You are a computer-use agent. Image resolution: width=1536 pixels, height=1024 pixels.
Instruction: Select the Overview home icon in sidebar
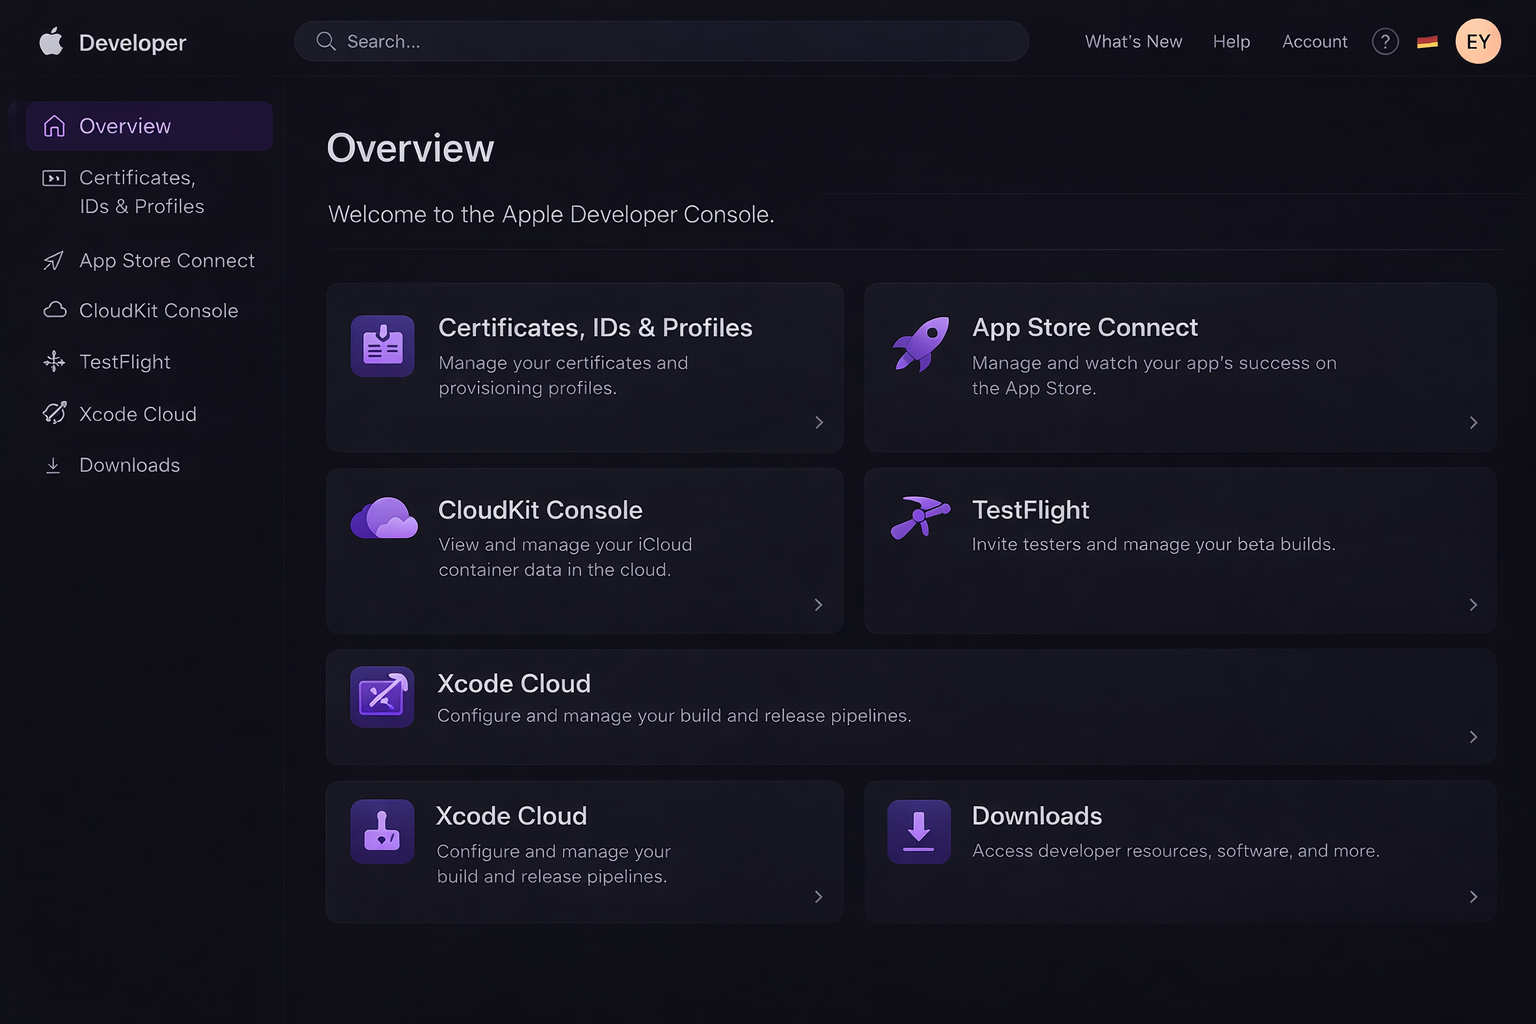click(x=54, y=126)
